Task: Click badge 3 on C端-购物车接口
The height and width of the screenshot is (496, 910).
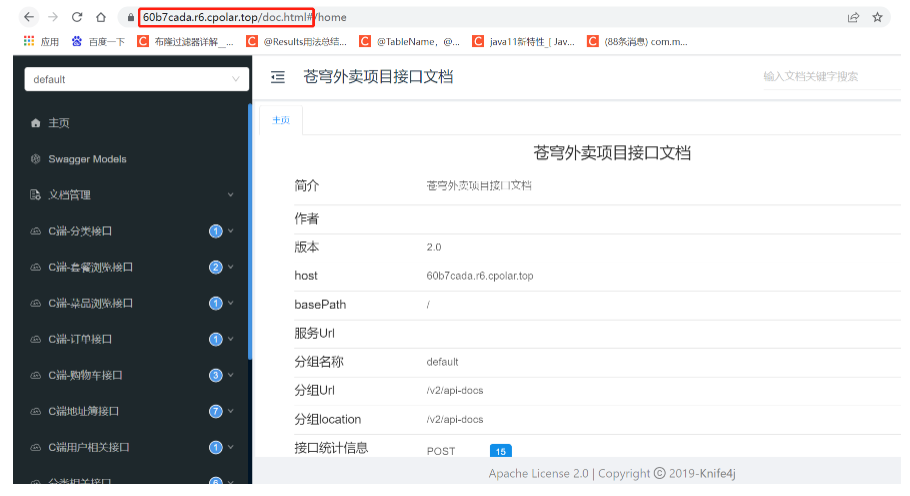Action: click(216, 375)
